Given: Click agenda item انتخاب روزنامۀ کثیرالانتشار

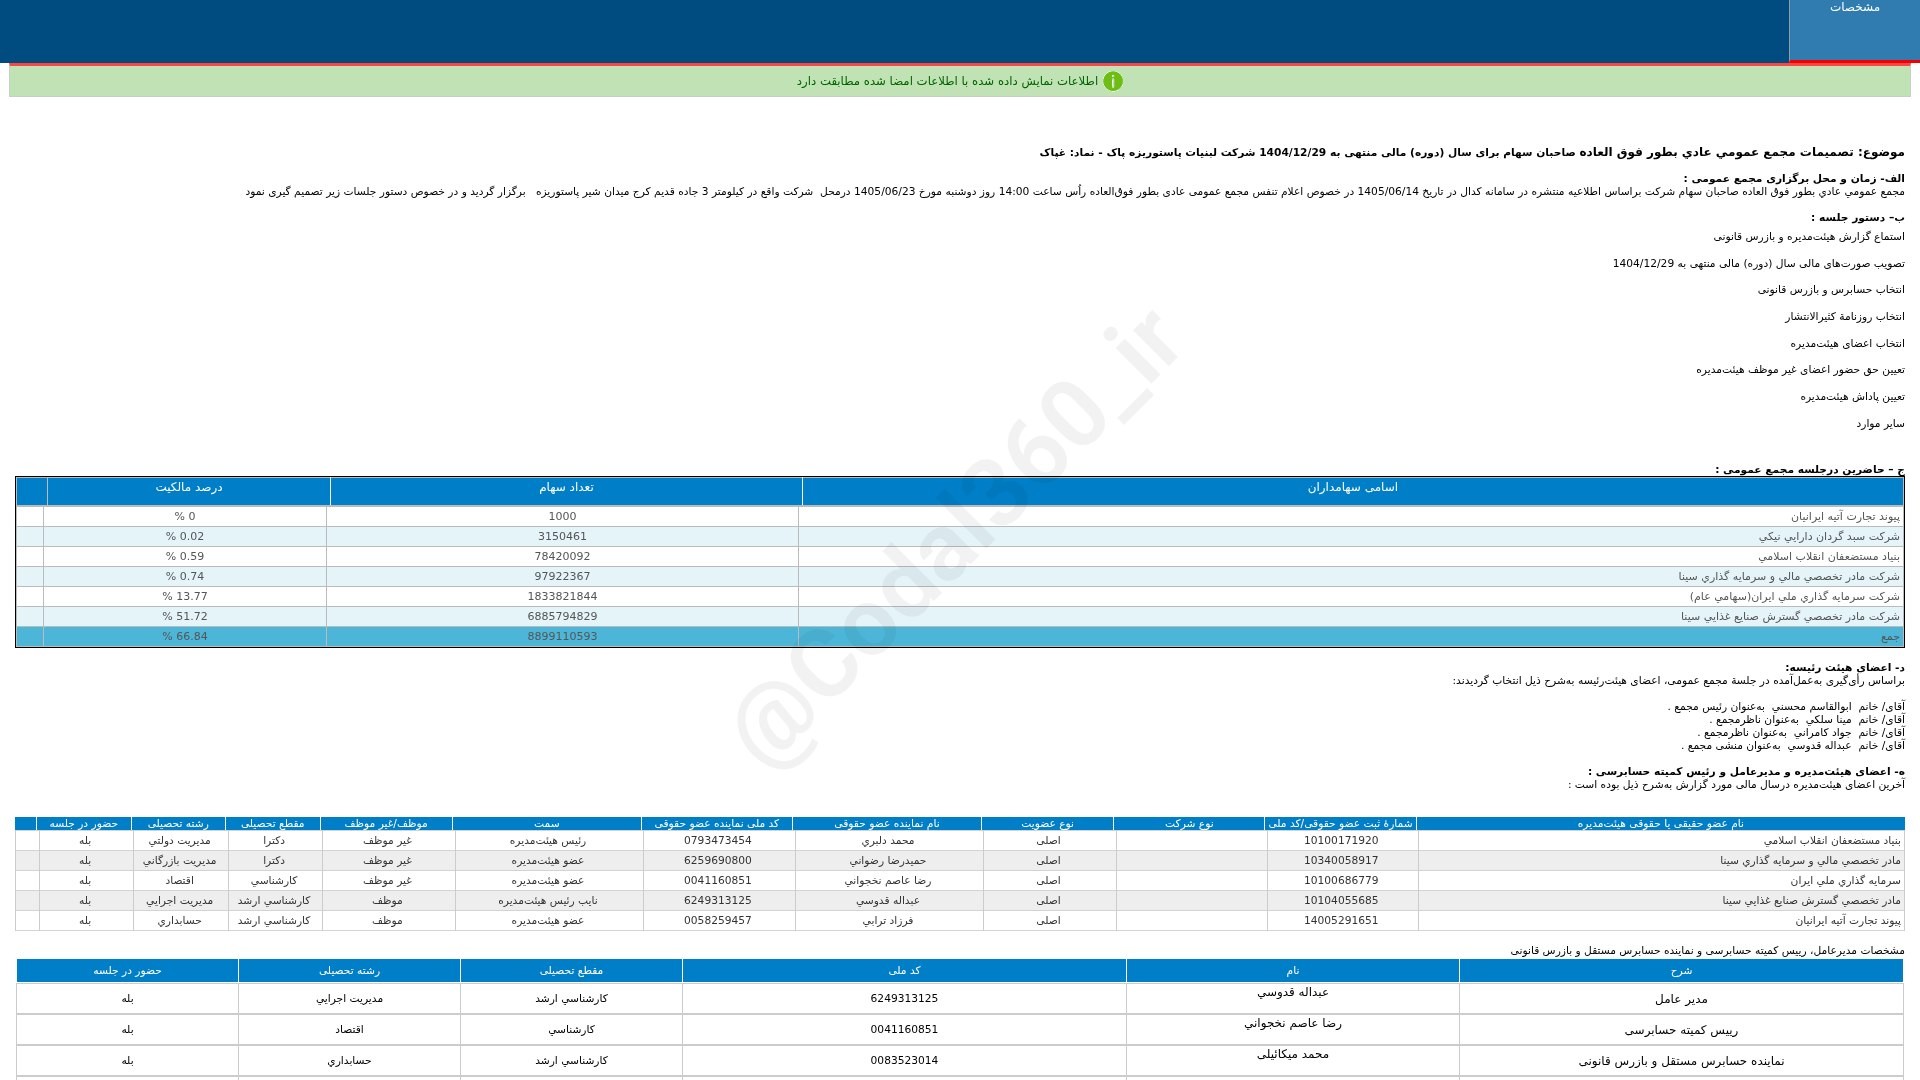Looking at the screenshot, I should [x=1845, y=317].
